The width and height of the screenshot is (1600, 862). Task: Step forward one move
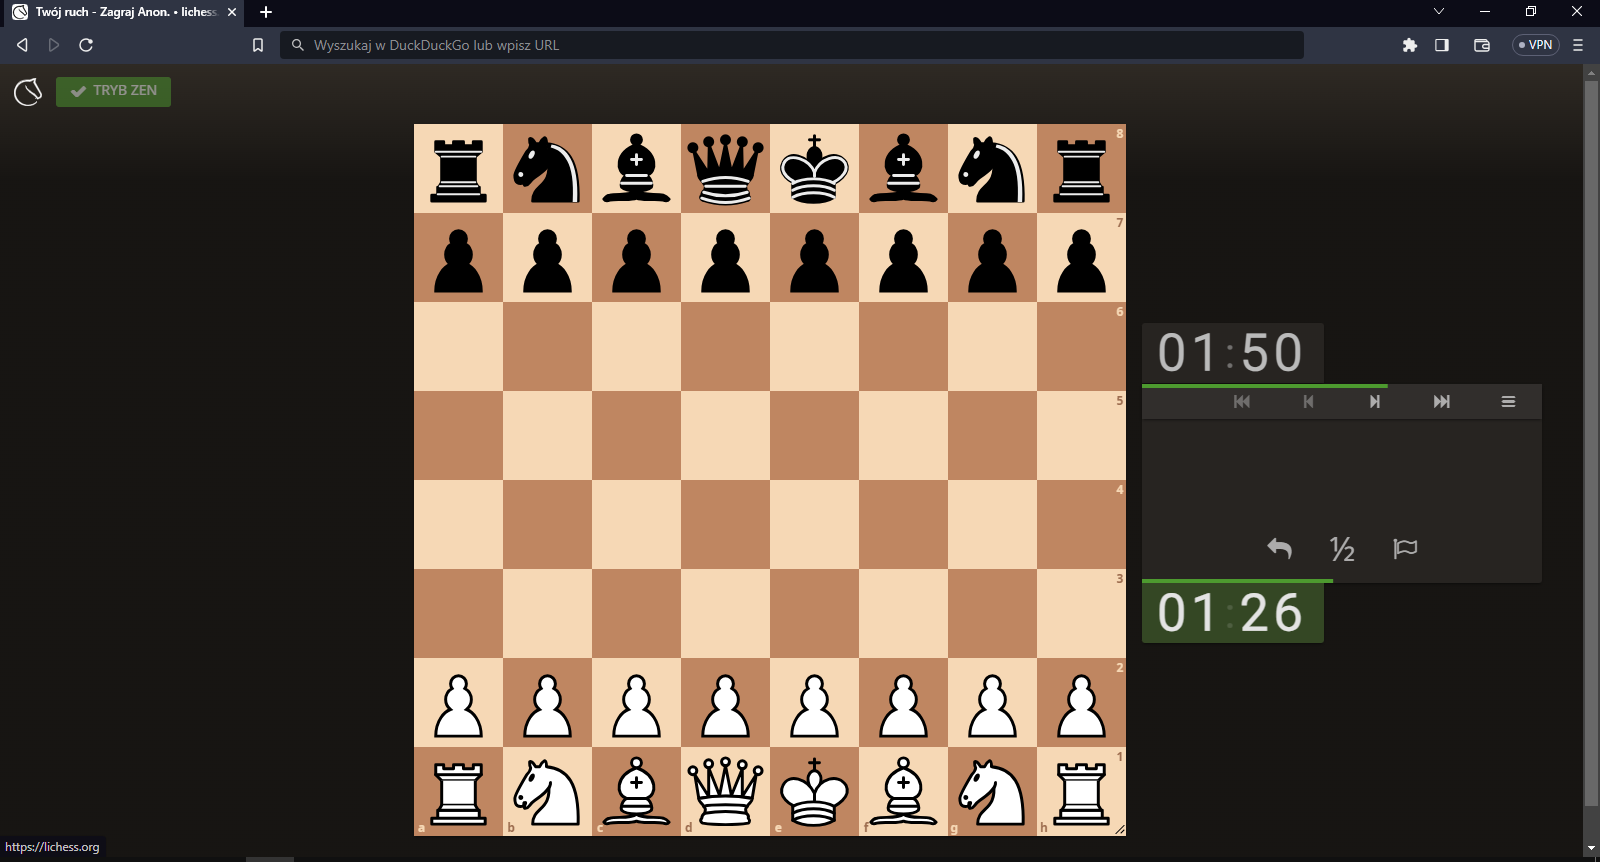coord(1375,402)
